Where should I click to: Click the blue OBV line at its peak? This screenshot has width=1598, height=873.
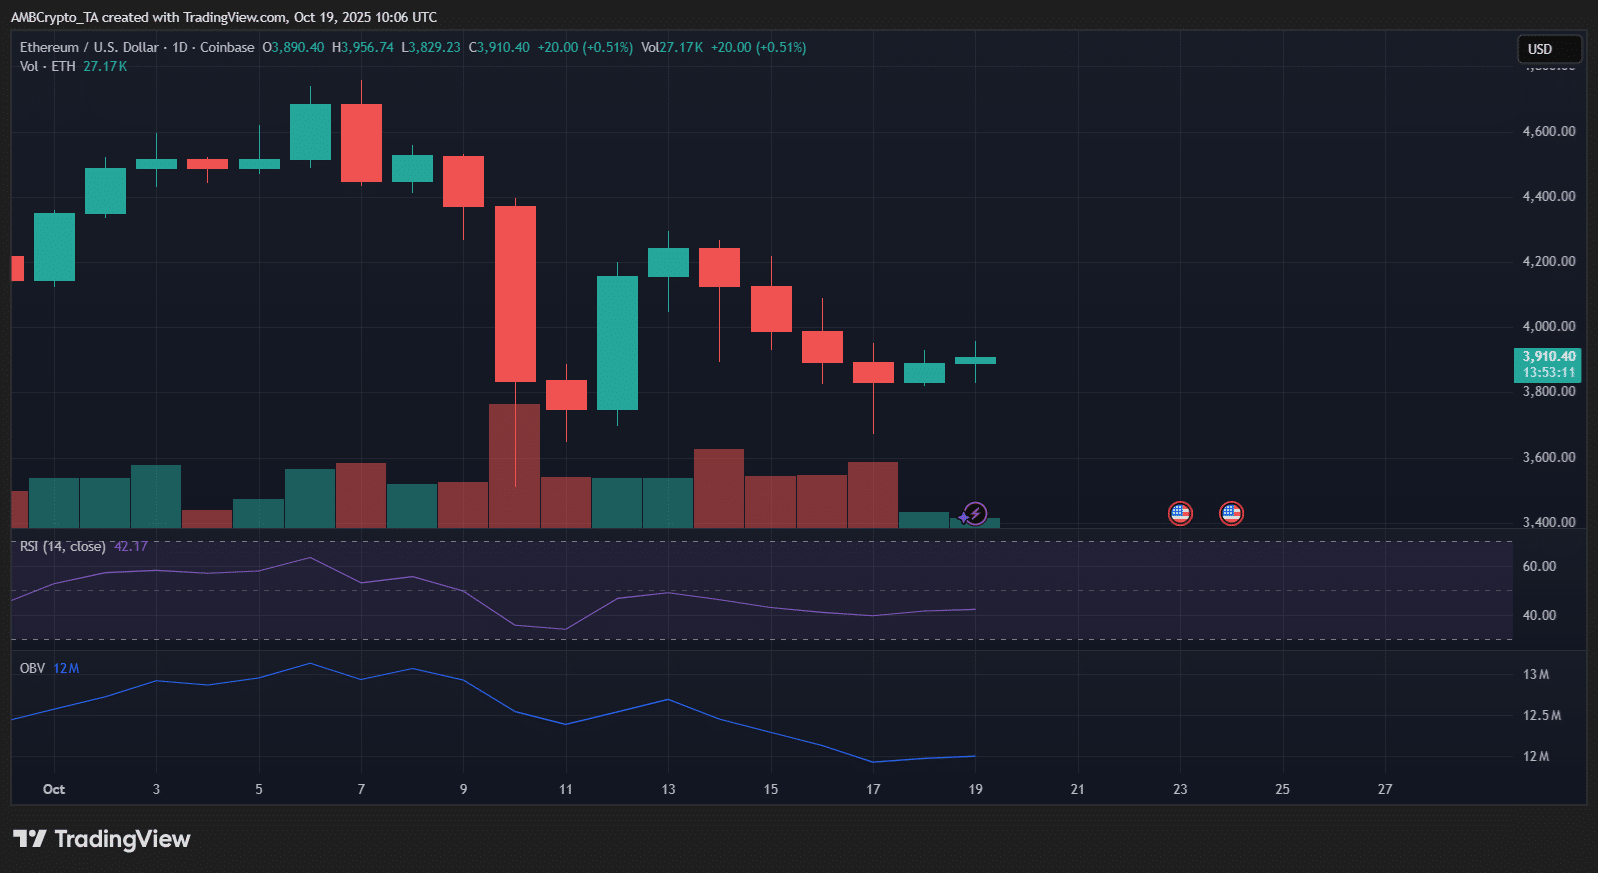click(x=310, y=664)
